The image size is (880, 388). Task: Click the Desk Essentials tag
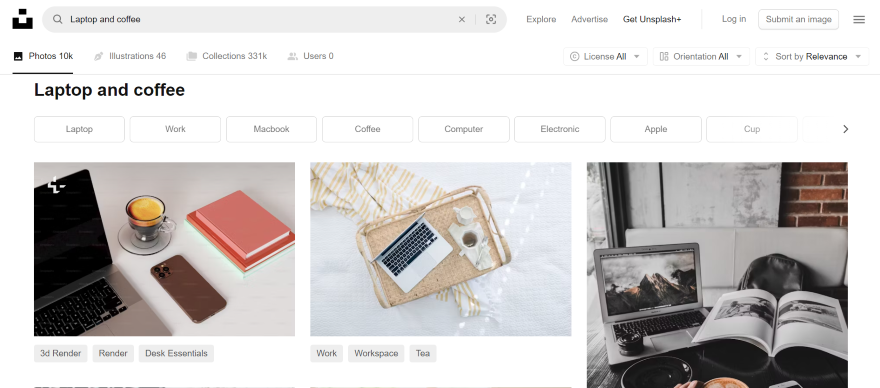pyautogui.click(x=176, y=353)
